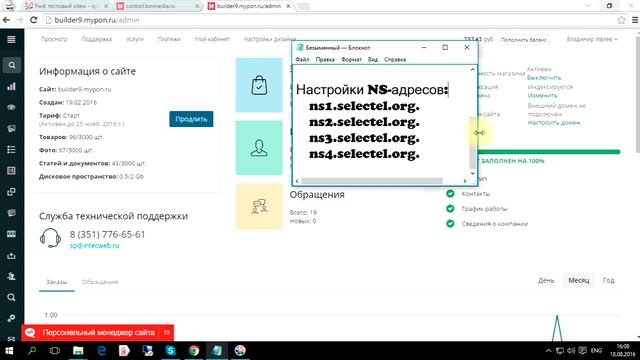Click the ns1.selectel.org. line in Notepad
Screen dimensions: 640x360
[x=364, y=106]
